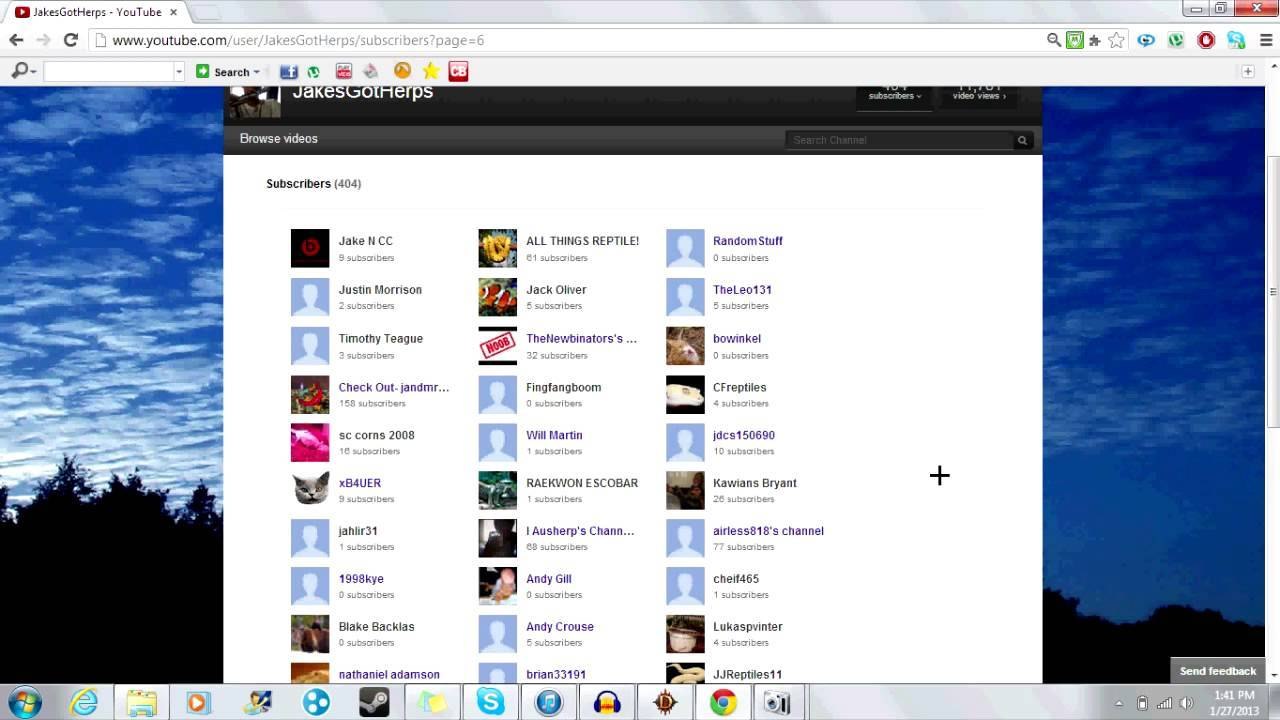The height and width of the screenshot is (720, 1280).
Task: Open the xB4UER channel link
Action: [360, 483]
